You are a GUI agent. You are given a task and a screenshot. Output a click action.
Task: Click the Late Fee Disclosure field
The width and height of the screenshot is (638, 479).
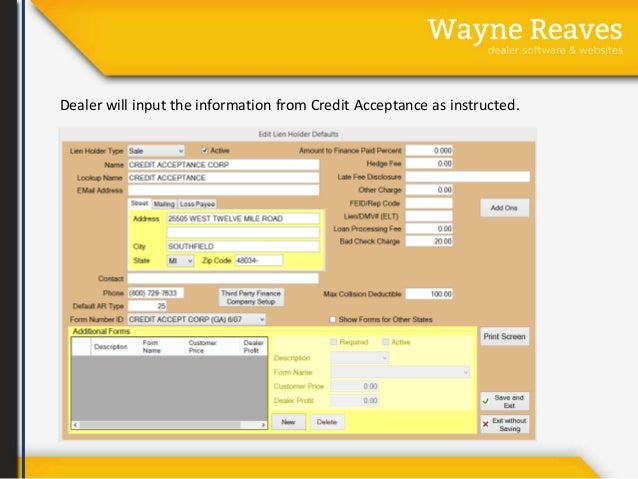tap(468, 177)
